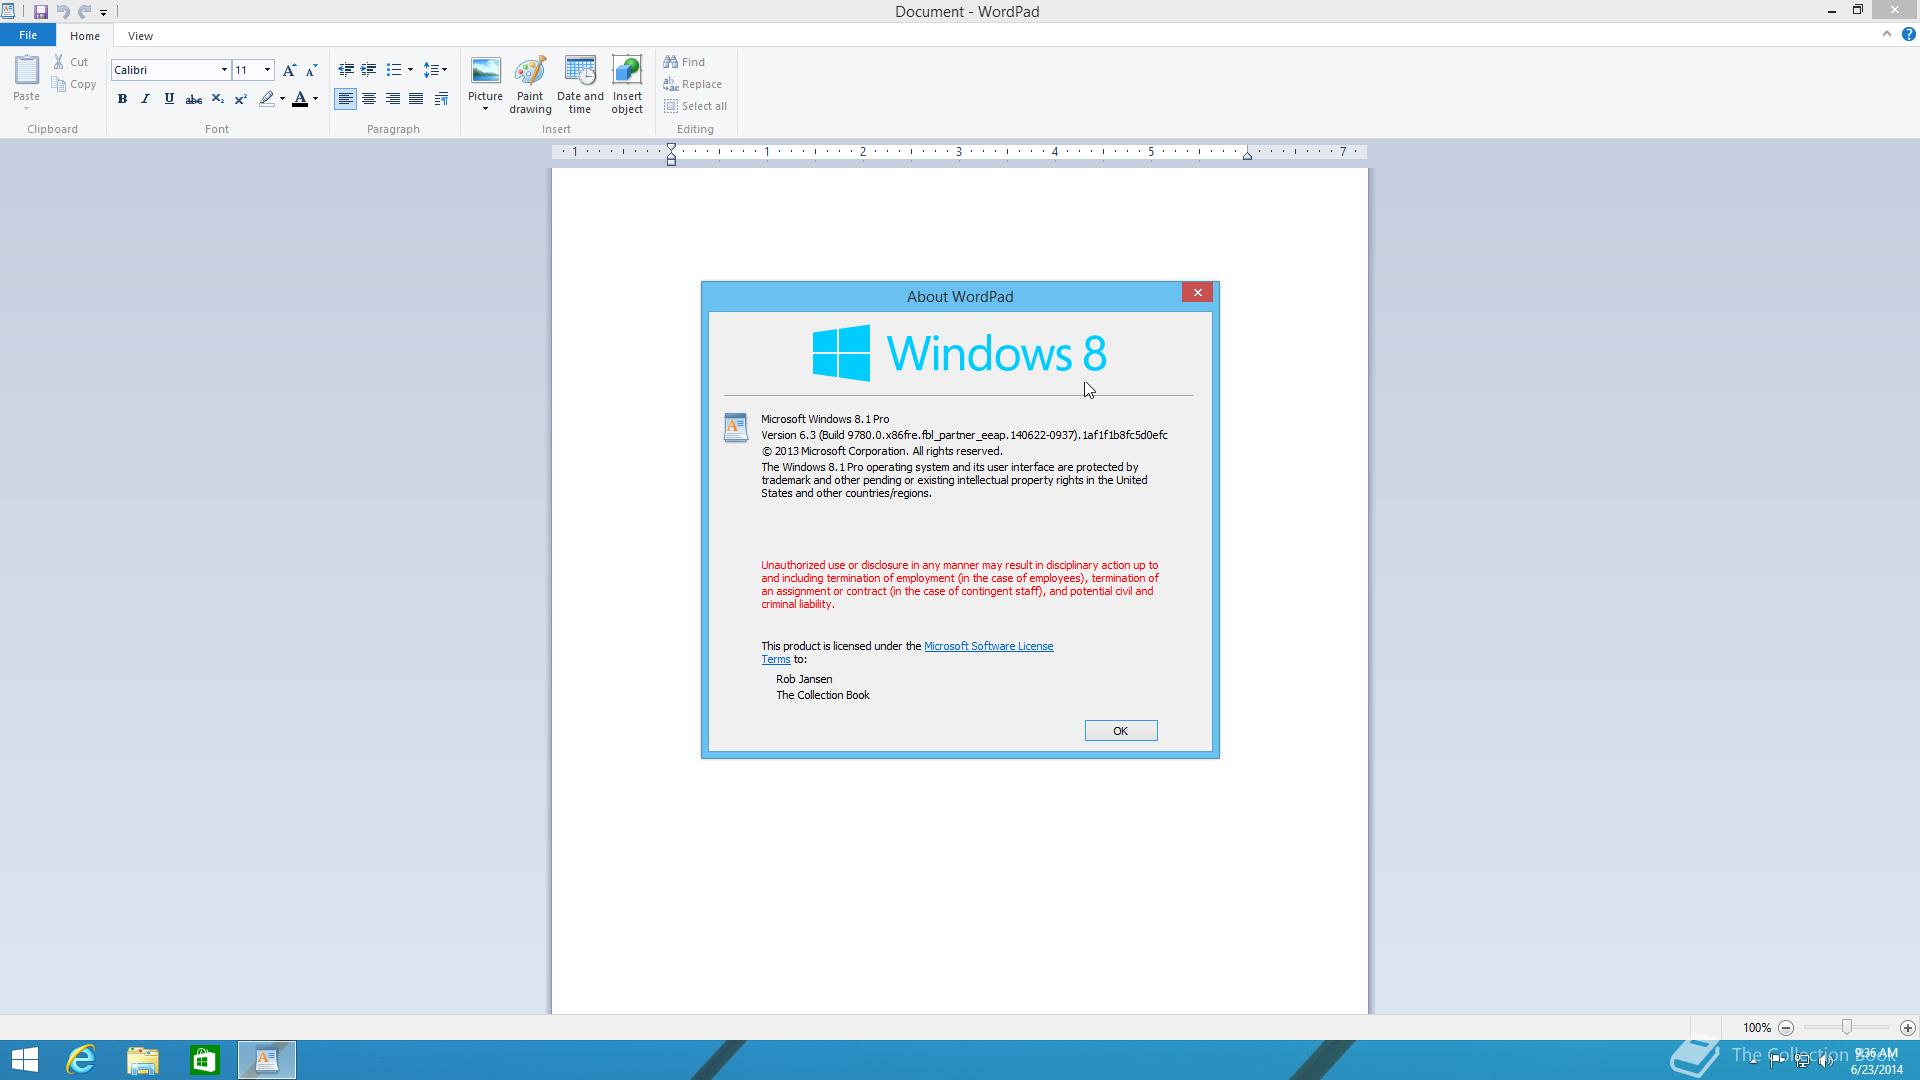Toggle Underline formatting
Screen dimensions: 1920x1080
[x=169, y=99]
